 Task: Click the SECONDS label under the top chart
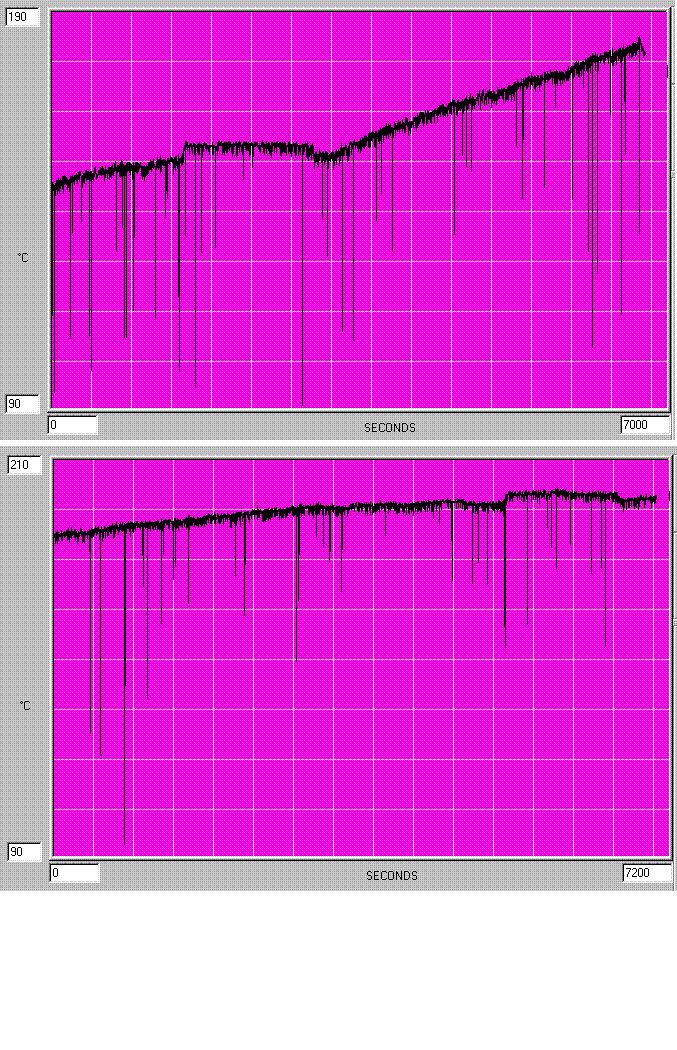[389, 428]
